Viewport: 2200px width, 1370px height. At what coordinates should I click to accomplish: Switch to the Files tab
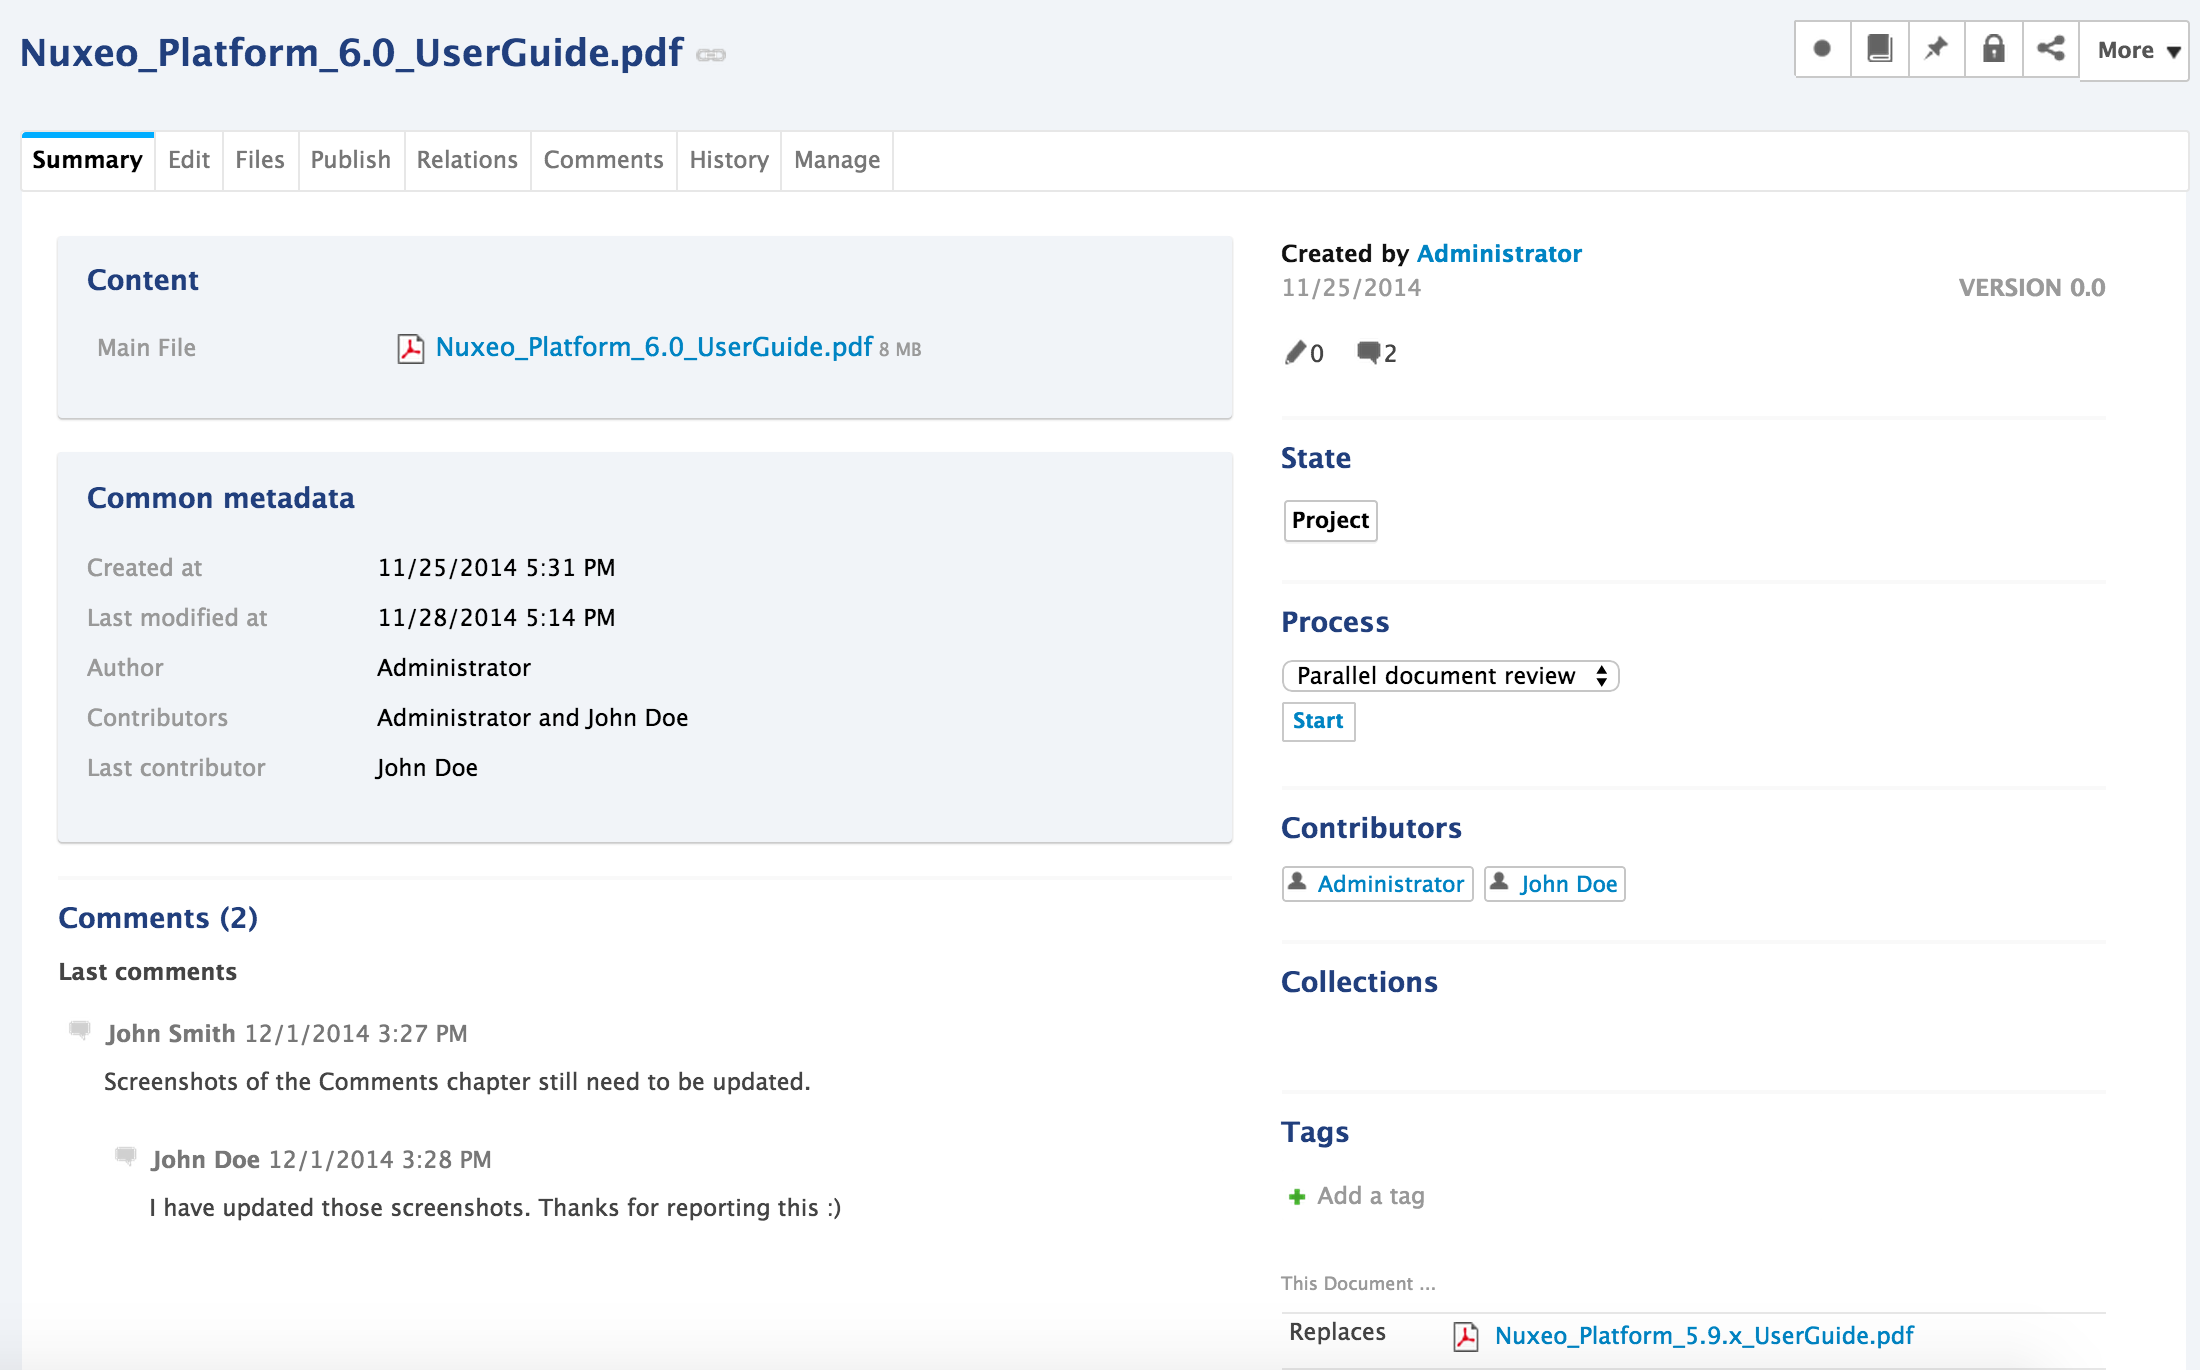260,160
